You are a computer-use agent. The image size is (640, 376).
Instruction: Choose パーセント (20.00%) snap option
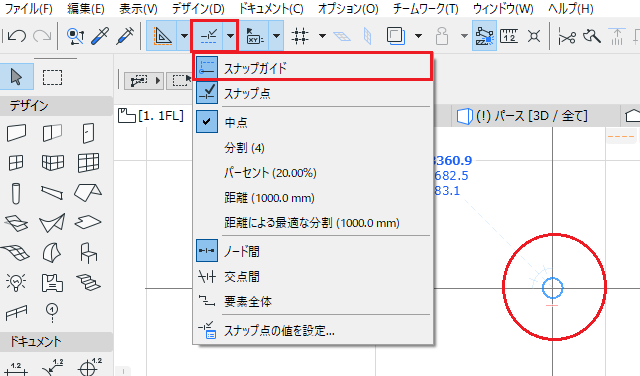(313, 173)
